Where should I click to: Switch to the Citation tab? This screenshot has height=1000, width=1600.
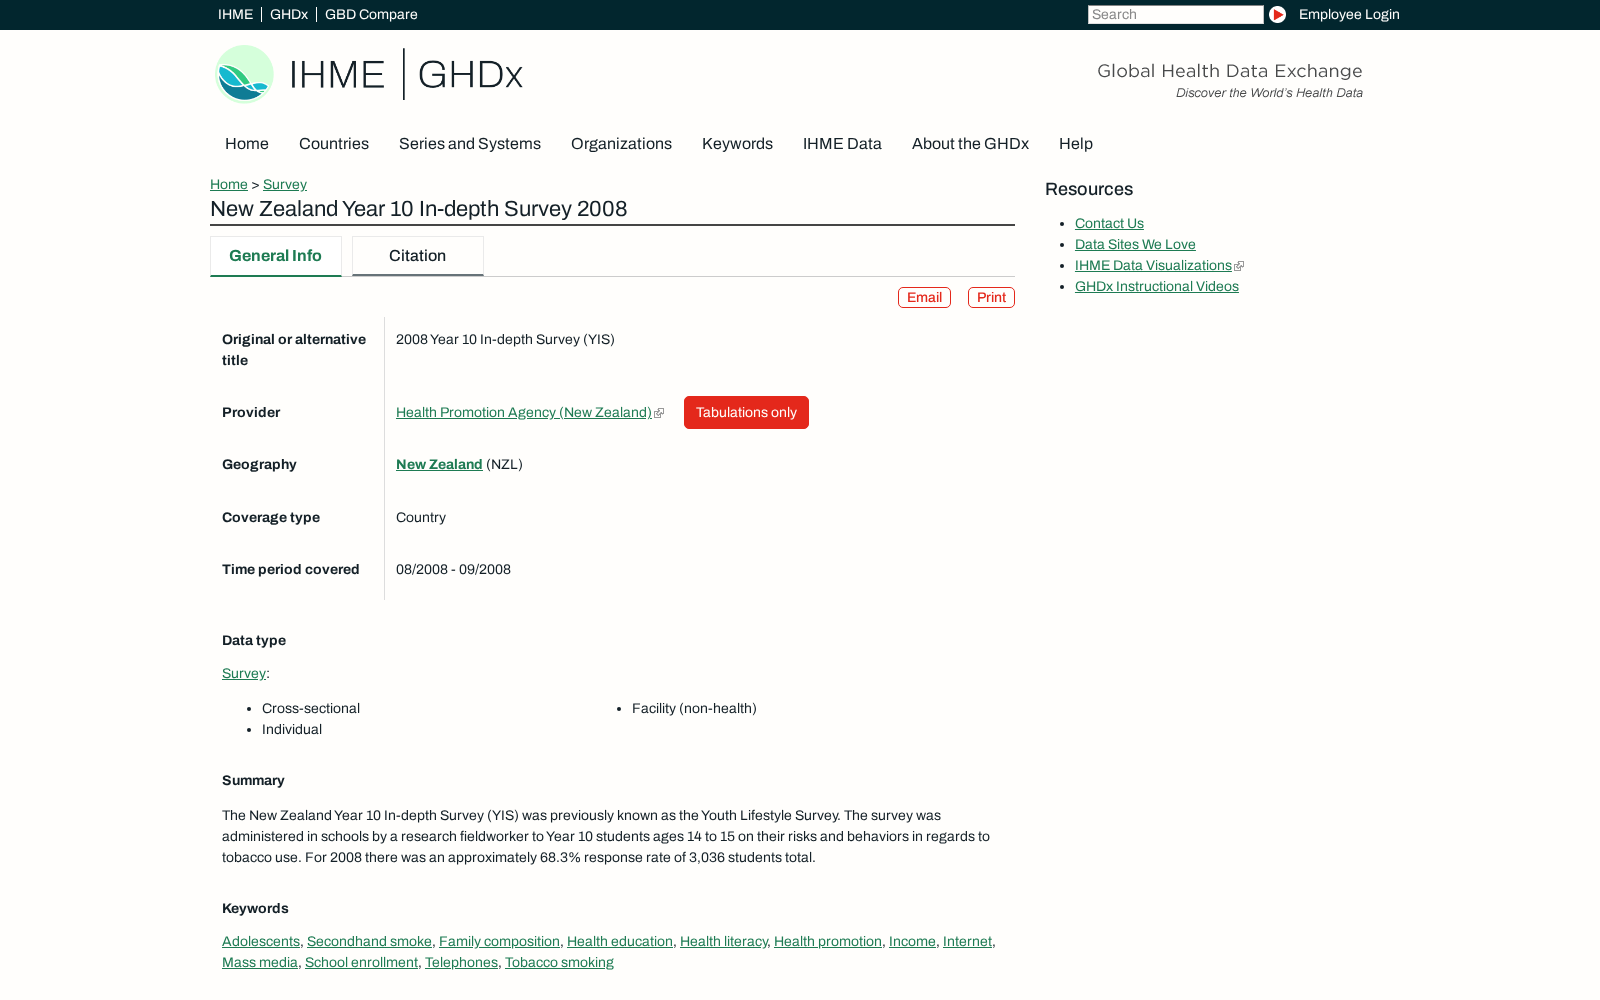[x=418, y=256]
